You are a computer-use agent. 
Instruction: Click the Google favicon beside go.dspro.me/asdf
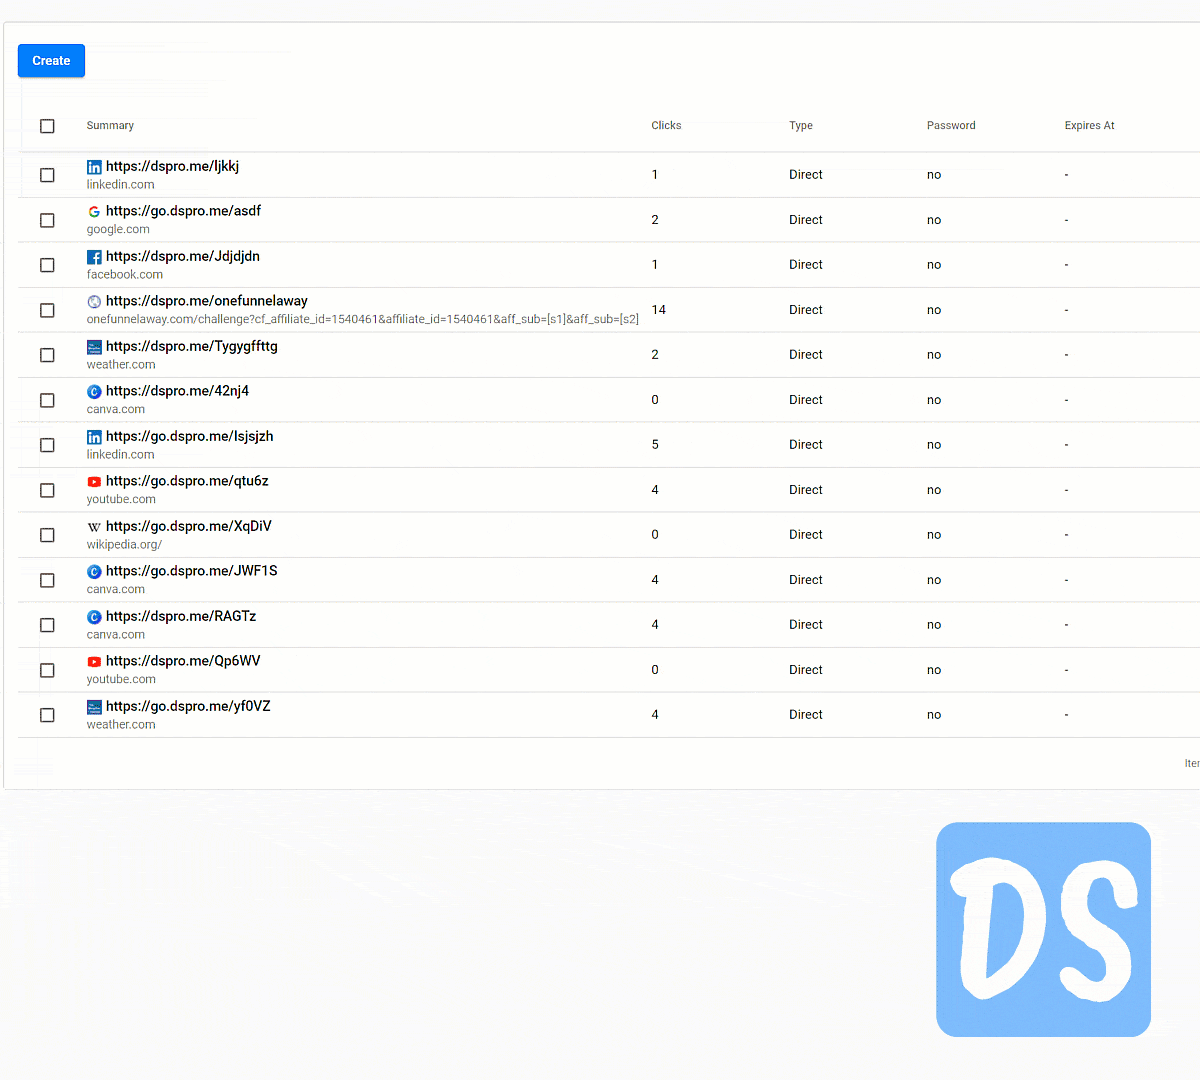[94, 212]
